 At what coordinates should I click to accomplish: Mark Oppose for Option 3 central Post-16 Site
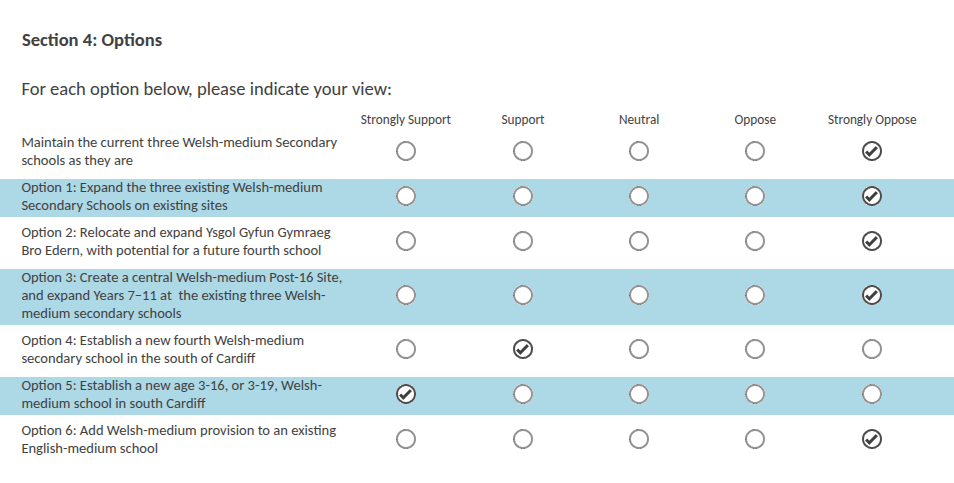coord(755,295)
